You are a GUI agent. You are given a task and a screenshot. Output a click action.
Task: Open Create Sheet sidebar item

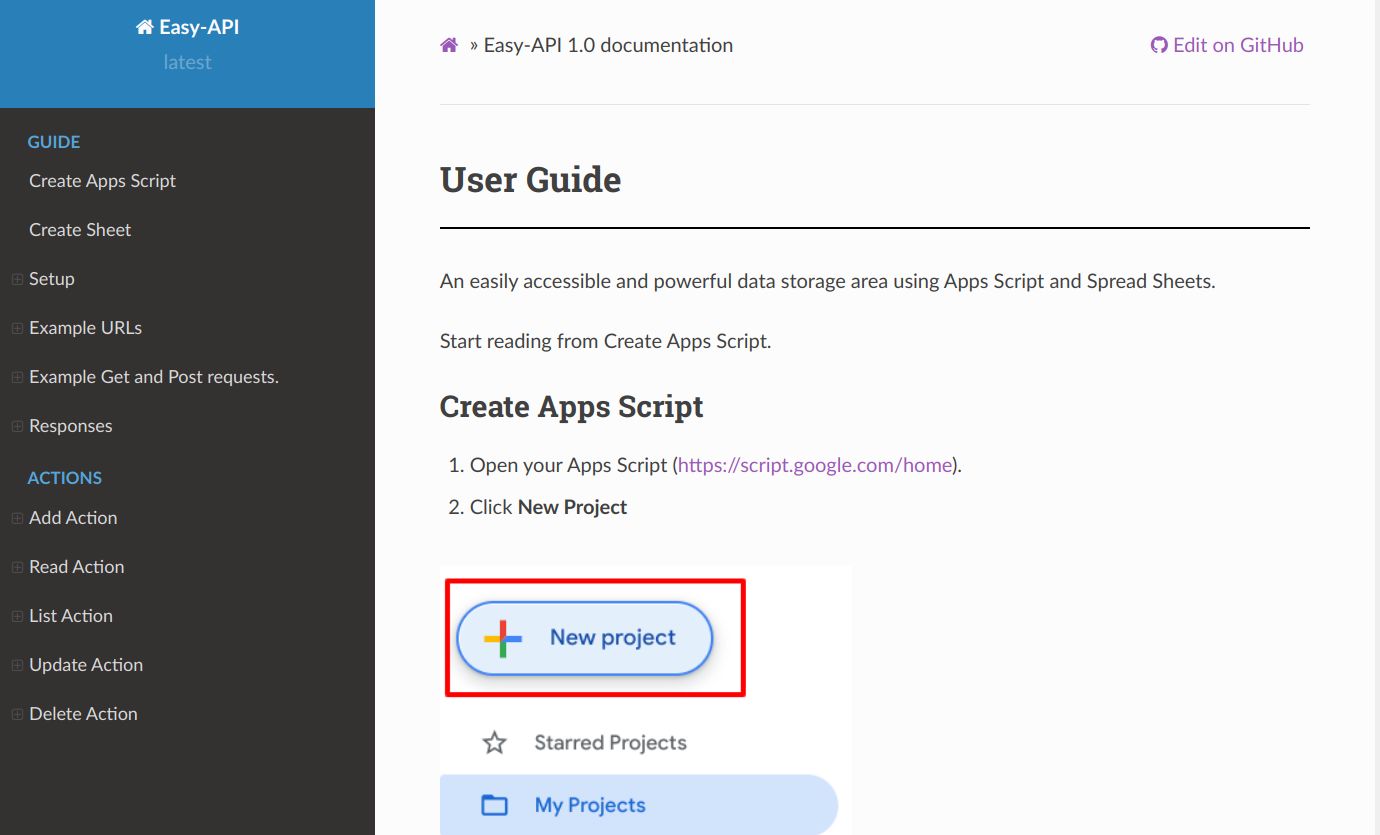point(80,230)
